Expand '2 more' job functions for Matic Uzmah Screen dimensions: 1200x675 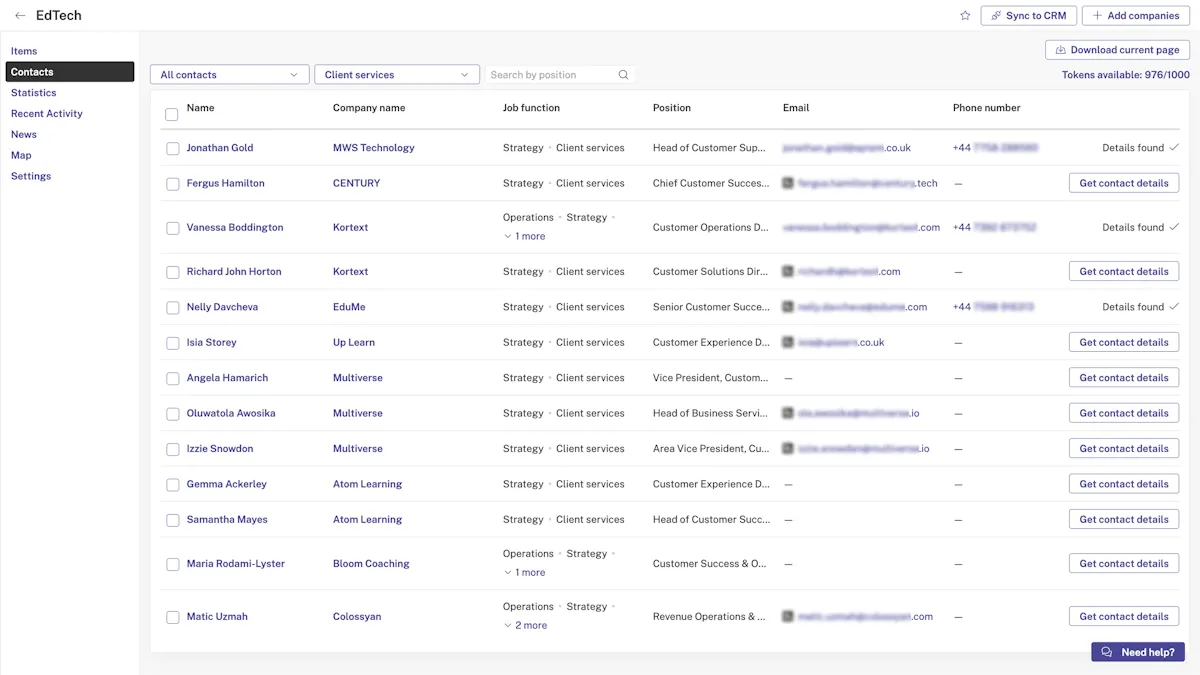525,626
